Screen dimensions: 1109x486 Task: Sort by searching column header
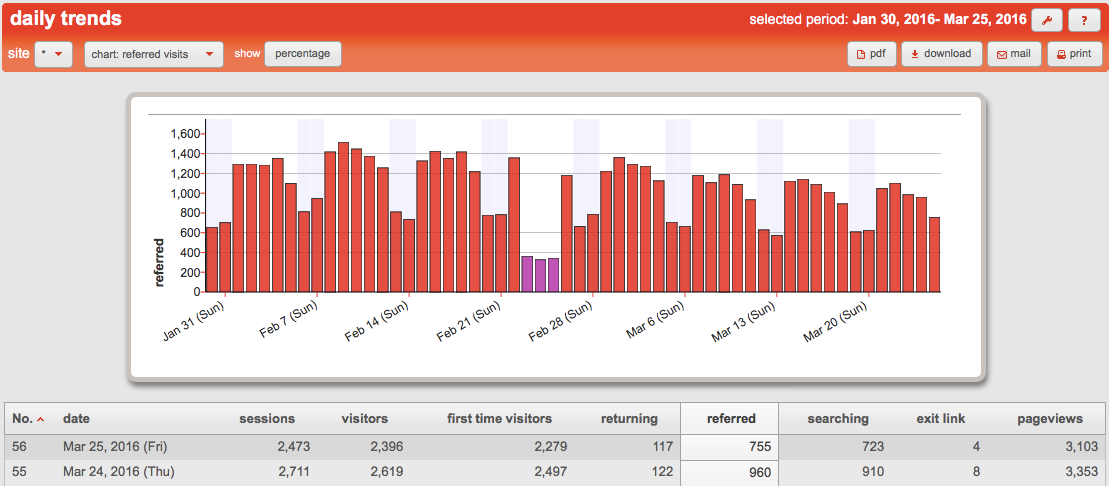point(838,419)
